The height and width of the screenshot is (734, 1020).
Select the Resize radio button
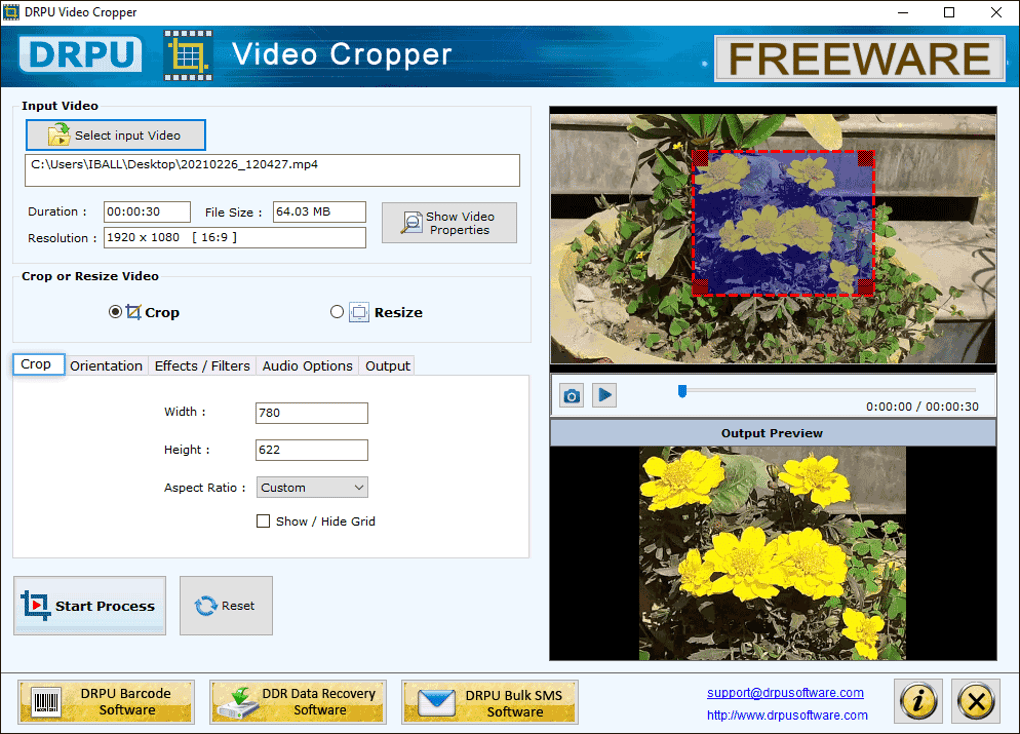click(337, 312)
